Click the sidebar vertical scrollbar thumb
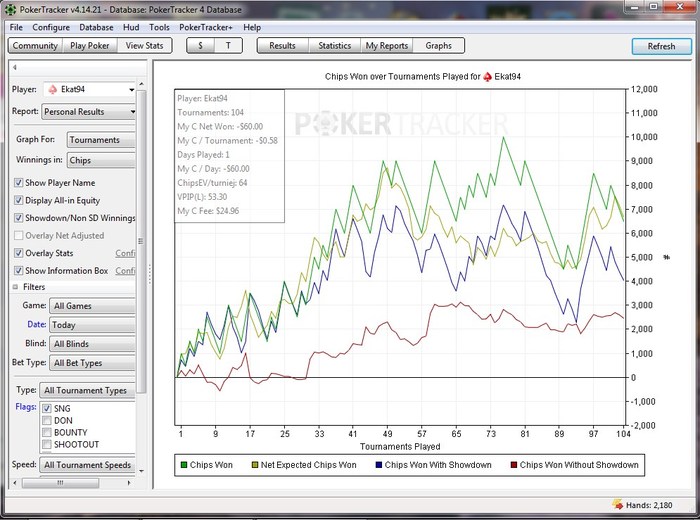 point(141,241)
